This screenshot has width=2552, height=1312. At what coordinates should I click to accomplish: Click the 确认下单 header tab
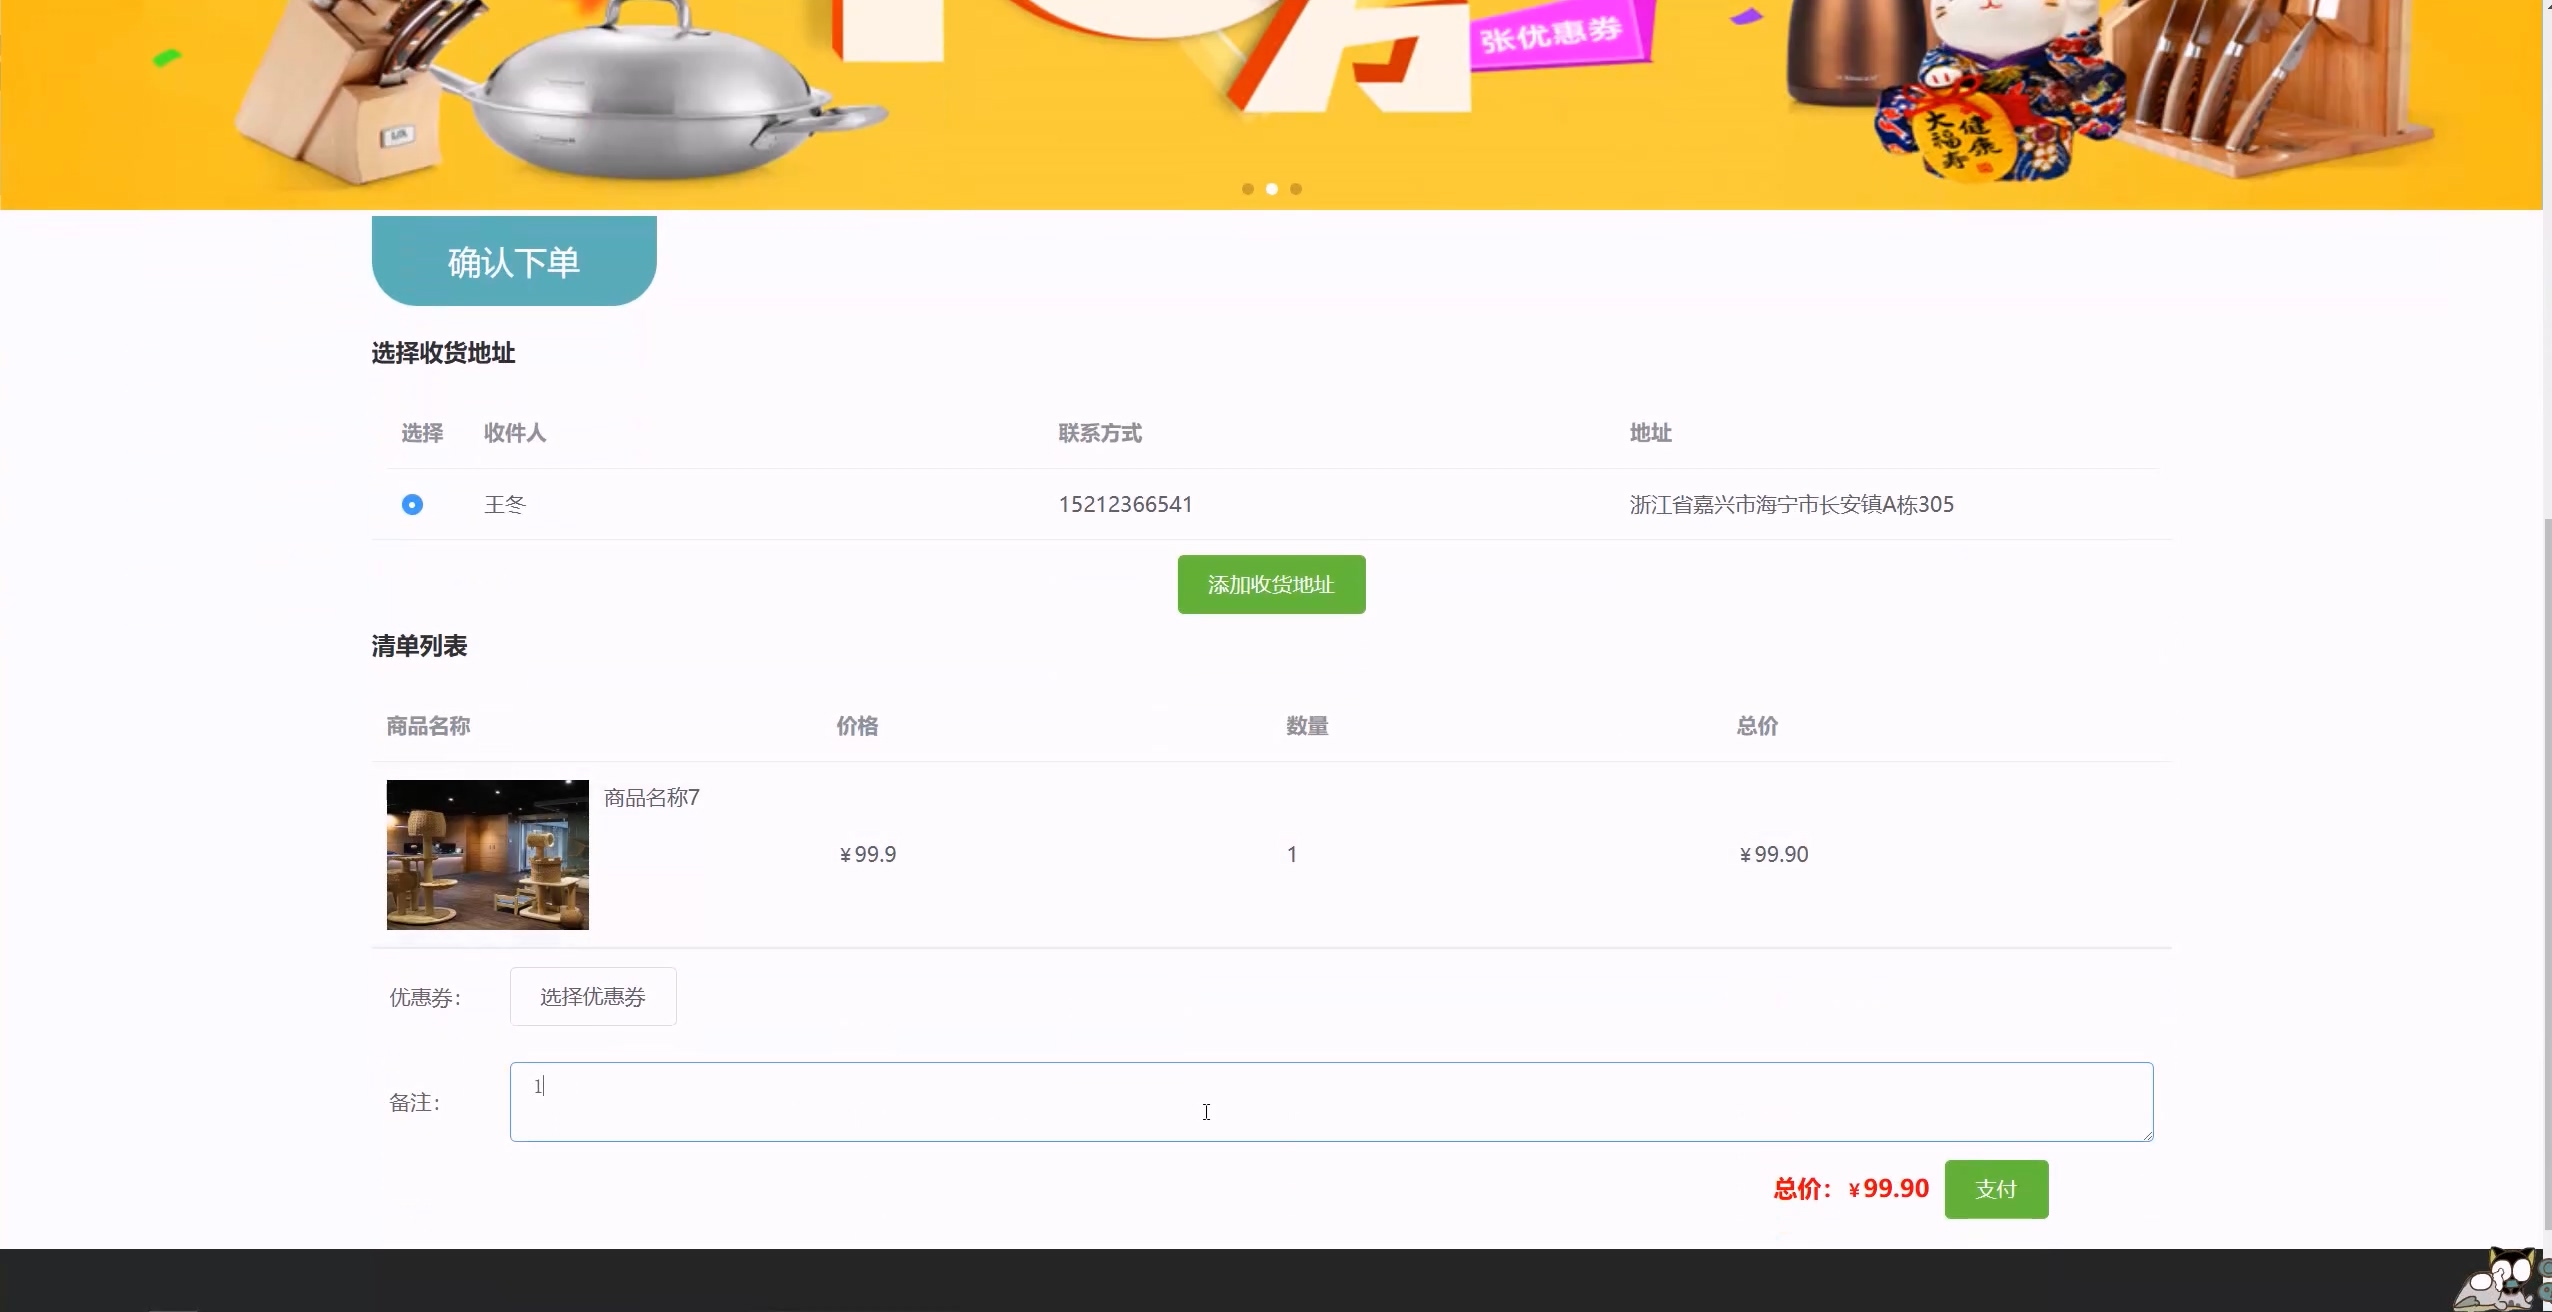click(514, 262)
